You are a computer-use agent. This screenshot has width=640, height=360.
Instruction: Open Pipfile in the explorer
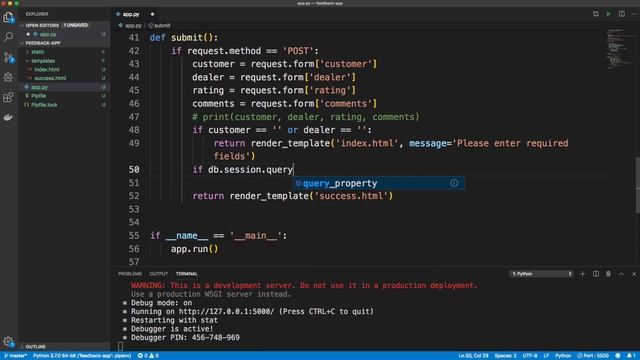coord(38,96)
